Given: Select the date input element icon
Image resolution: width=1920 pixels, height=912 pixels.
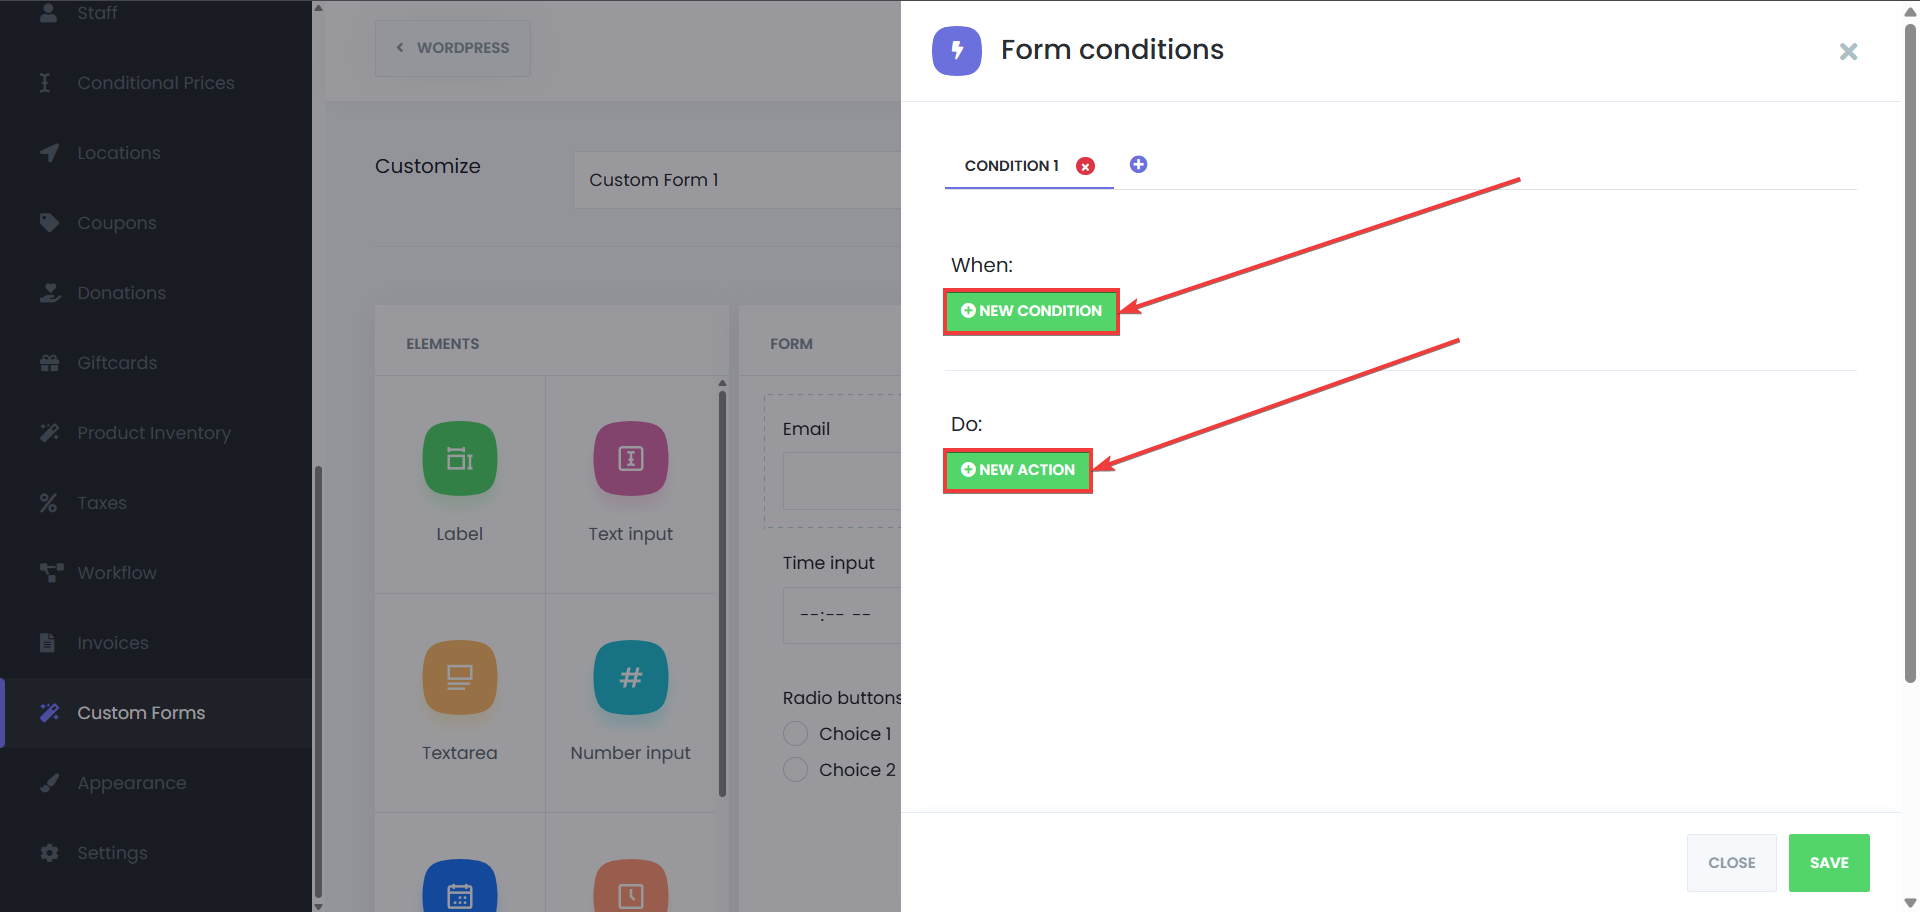Looking at the screenshot, I should coord(459,886).
